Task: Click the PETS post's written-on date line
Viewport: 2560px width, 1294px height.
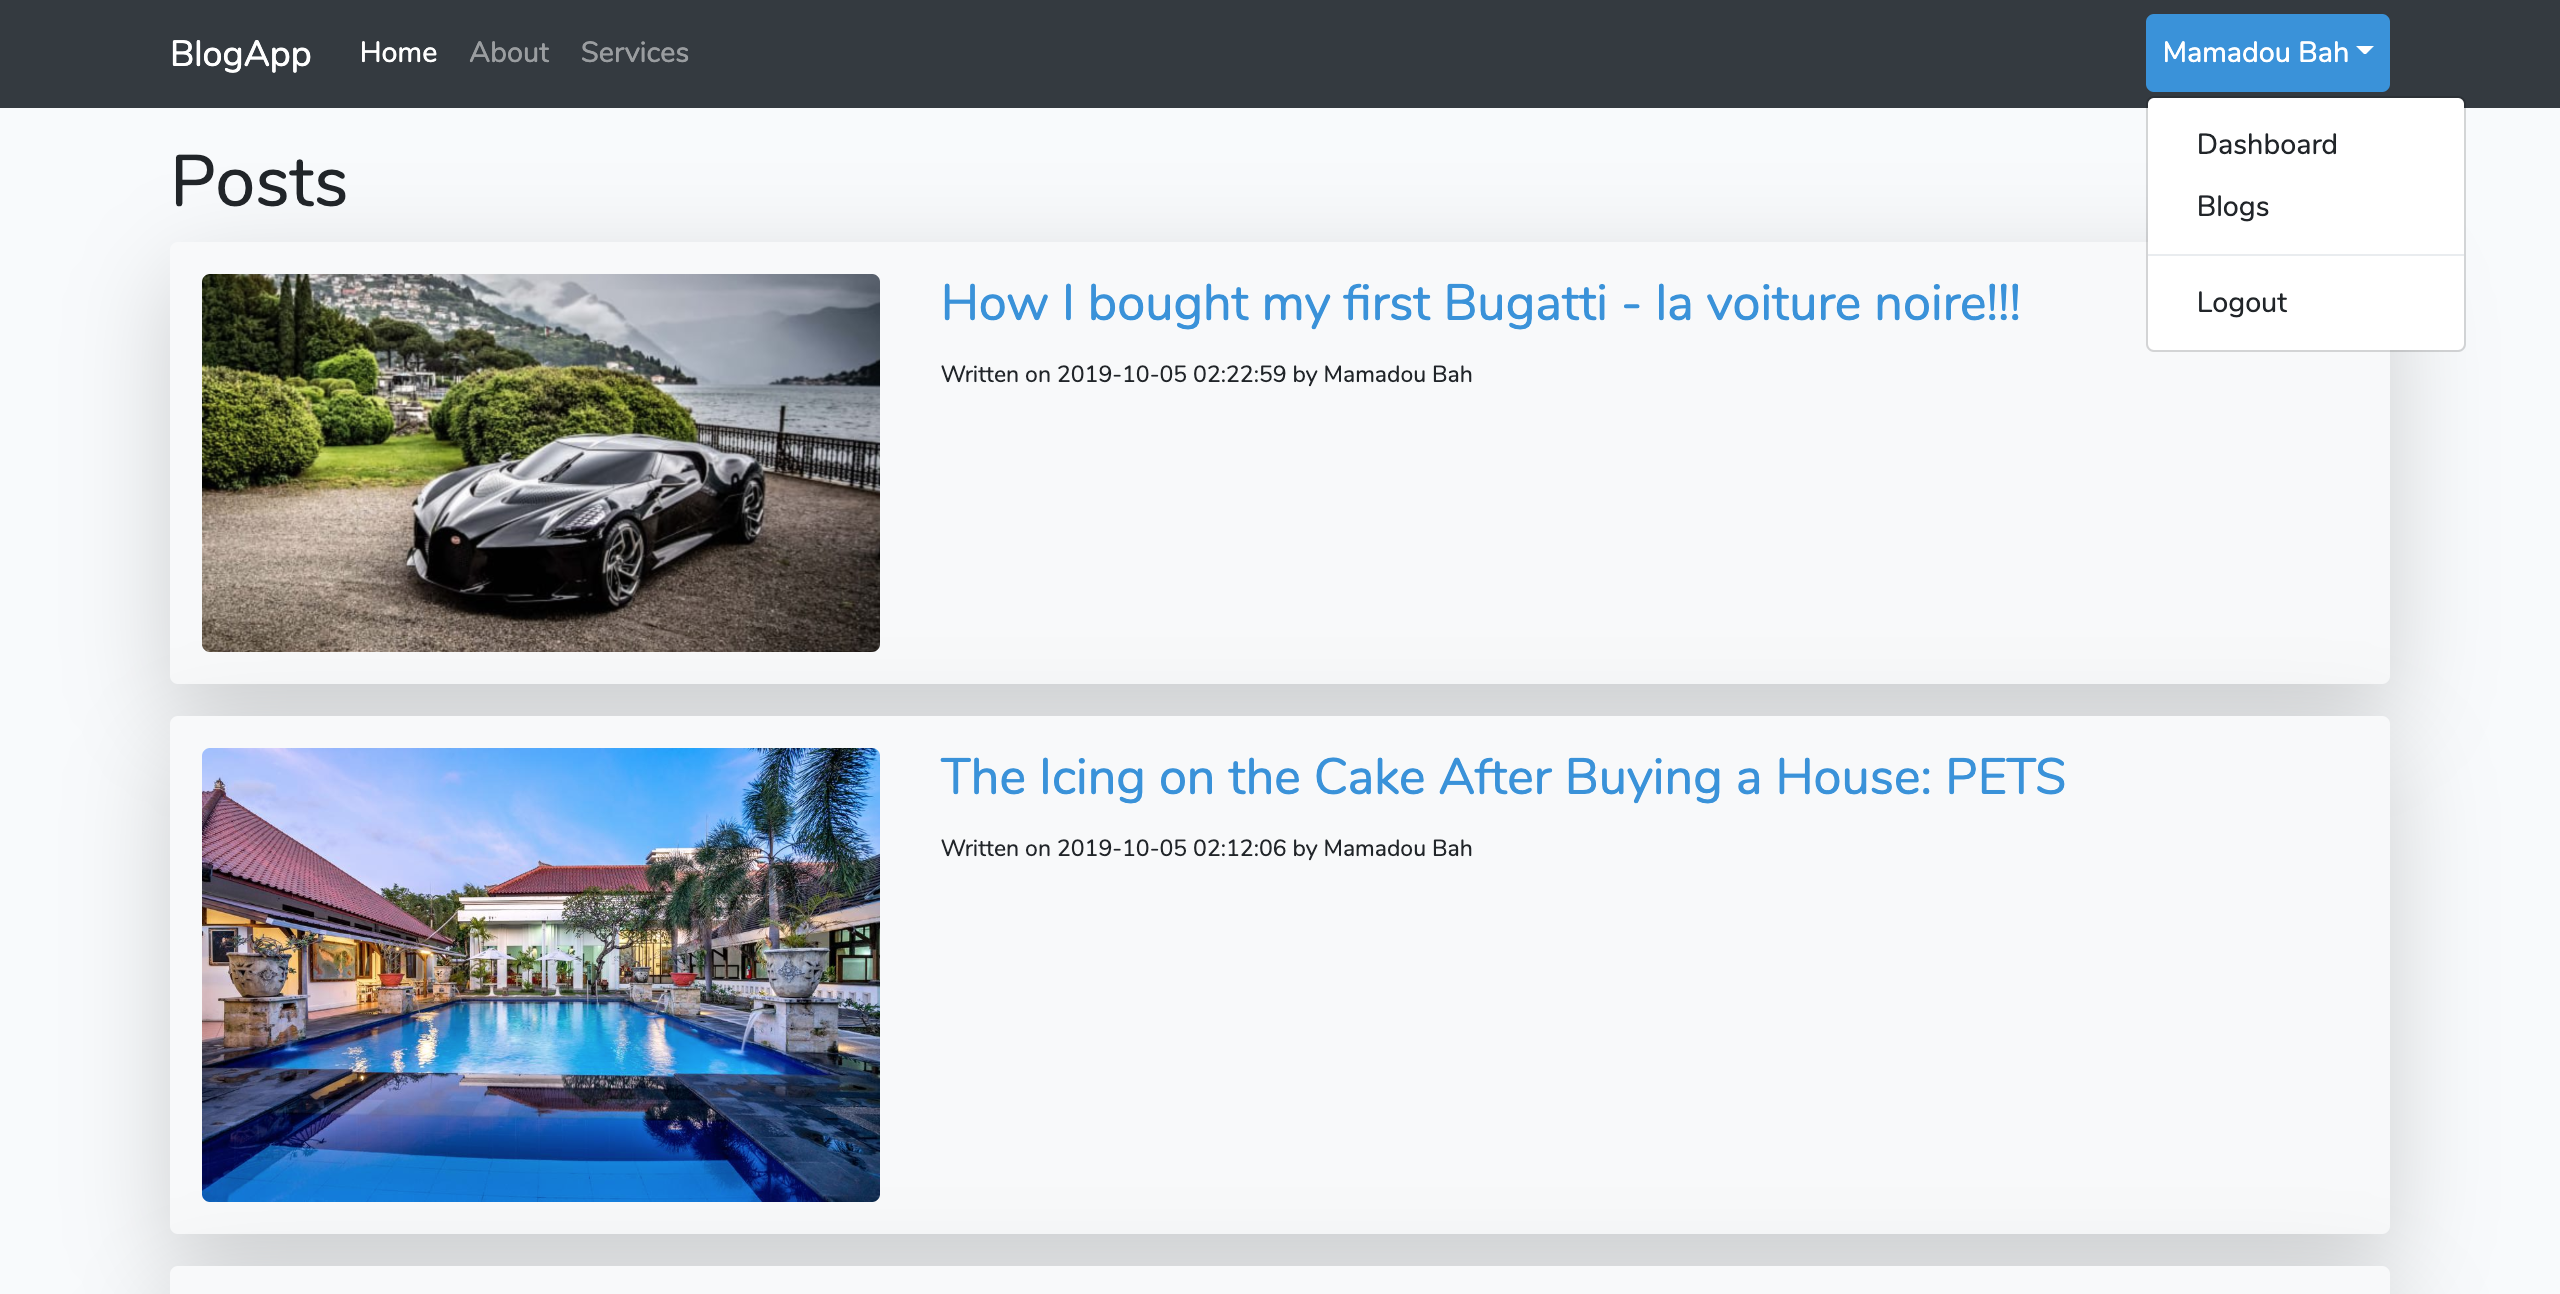Action: click(x=1206, y=848)
